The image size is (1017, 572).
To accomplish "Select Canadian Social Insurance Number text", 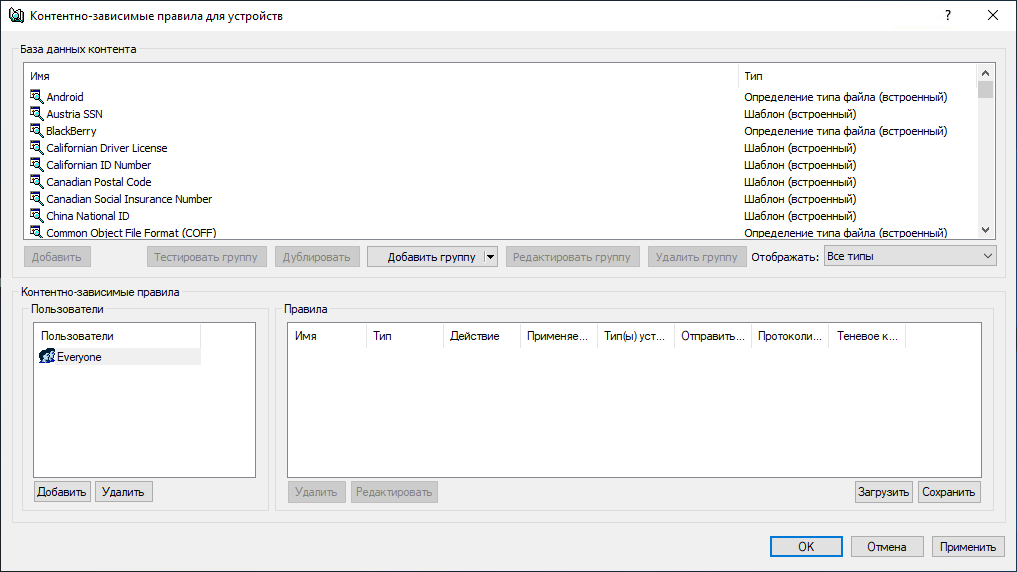I will tap(129, 199).
